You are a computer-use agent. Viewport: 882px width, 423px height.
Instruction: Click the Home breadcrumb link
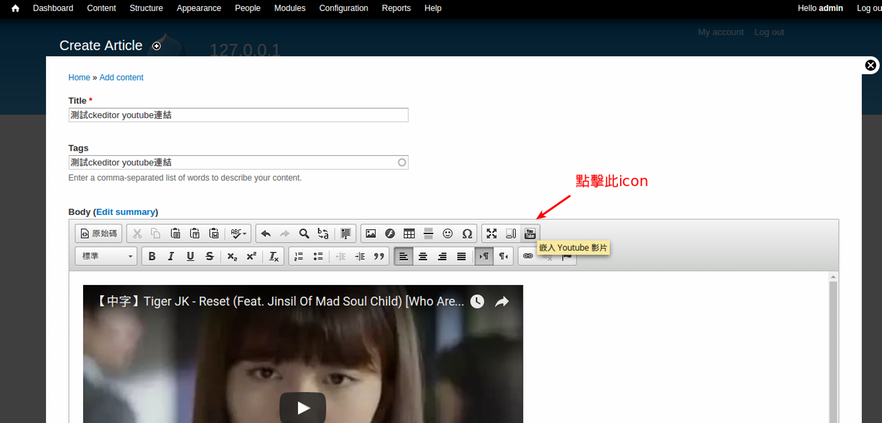click(79, 78)
